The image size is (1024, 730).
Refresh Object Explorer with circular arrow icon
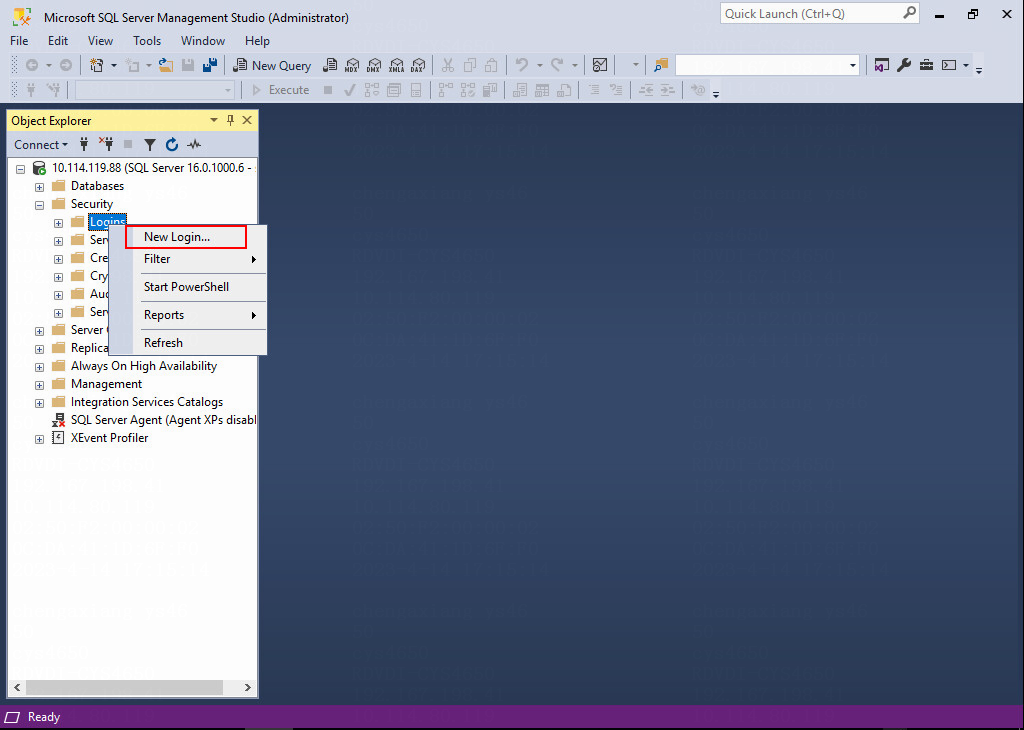(x=172, y=144)
